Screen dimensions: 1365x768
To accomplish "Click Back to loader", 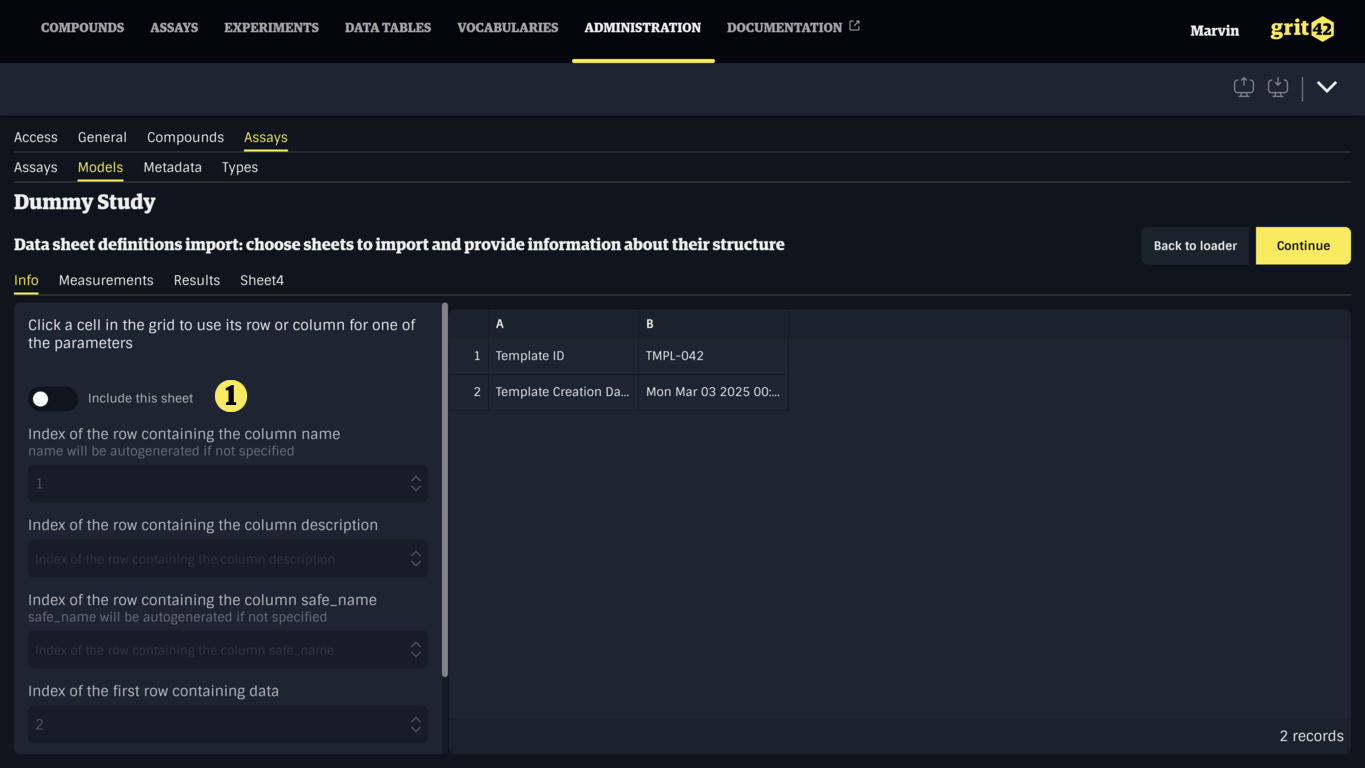I will 1195,245.
